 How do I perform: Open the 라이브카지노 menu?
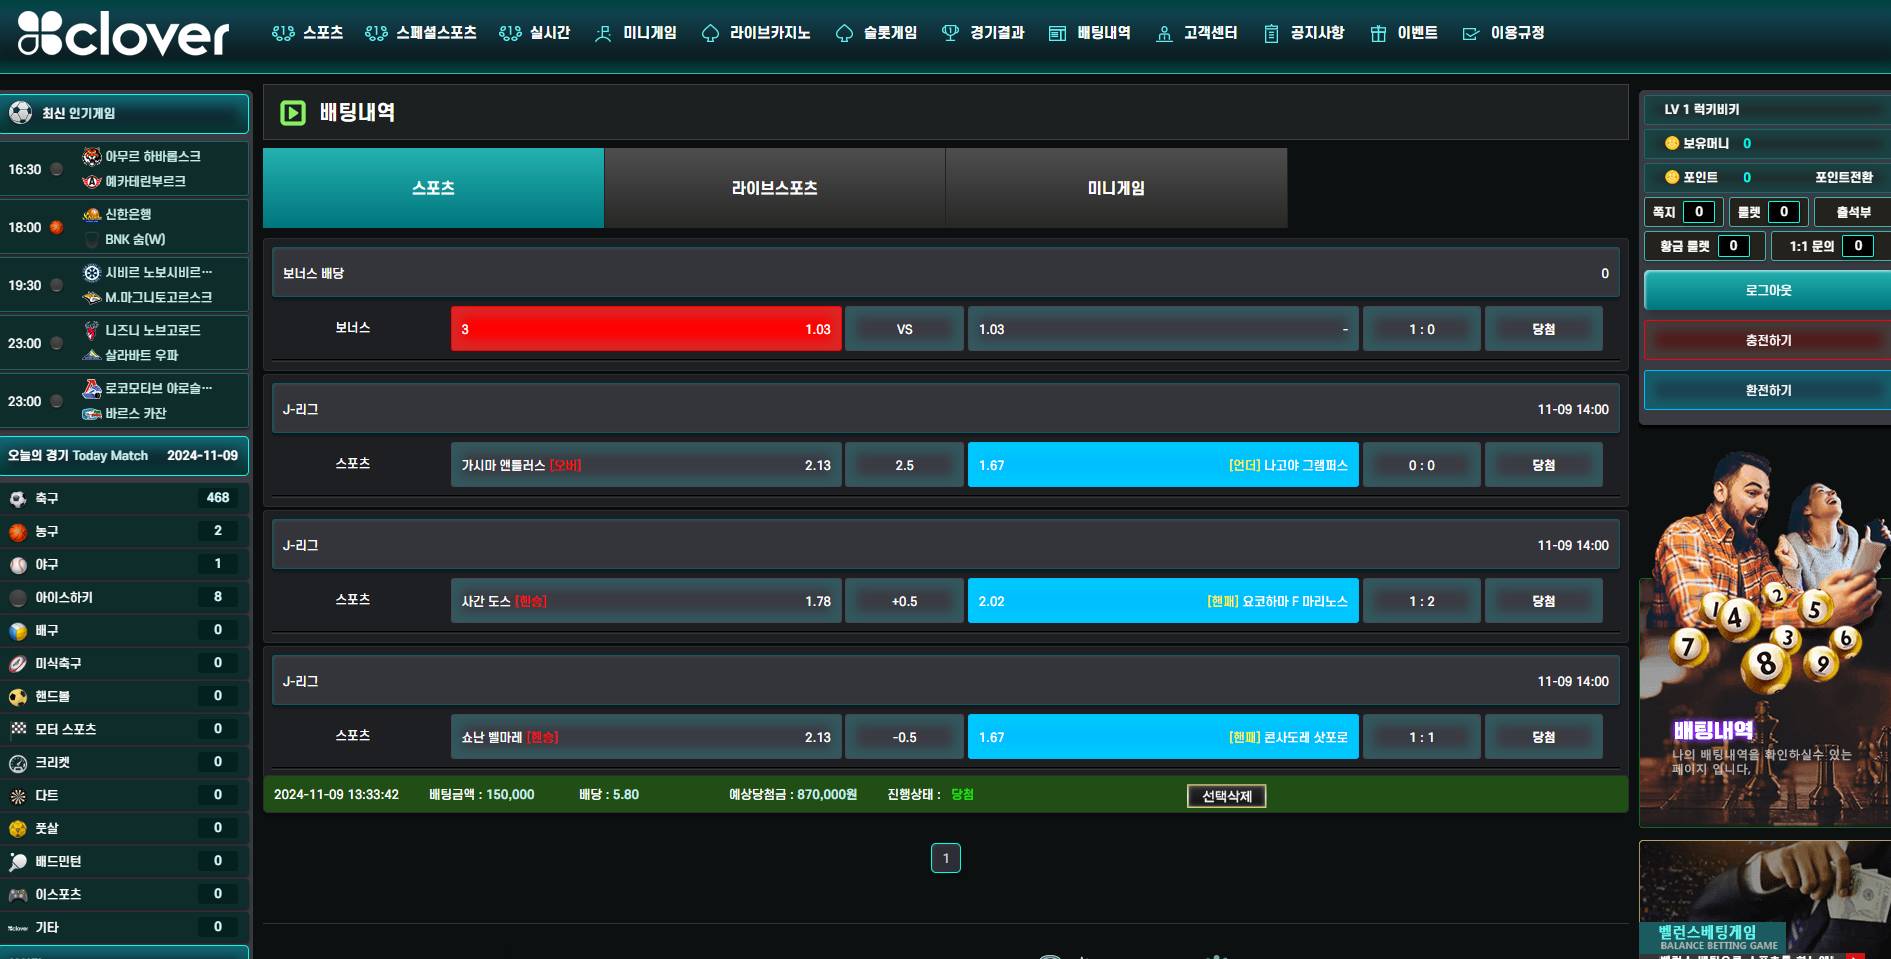756,33
